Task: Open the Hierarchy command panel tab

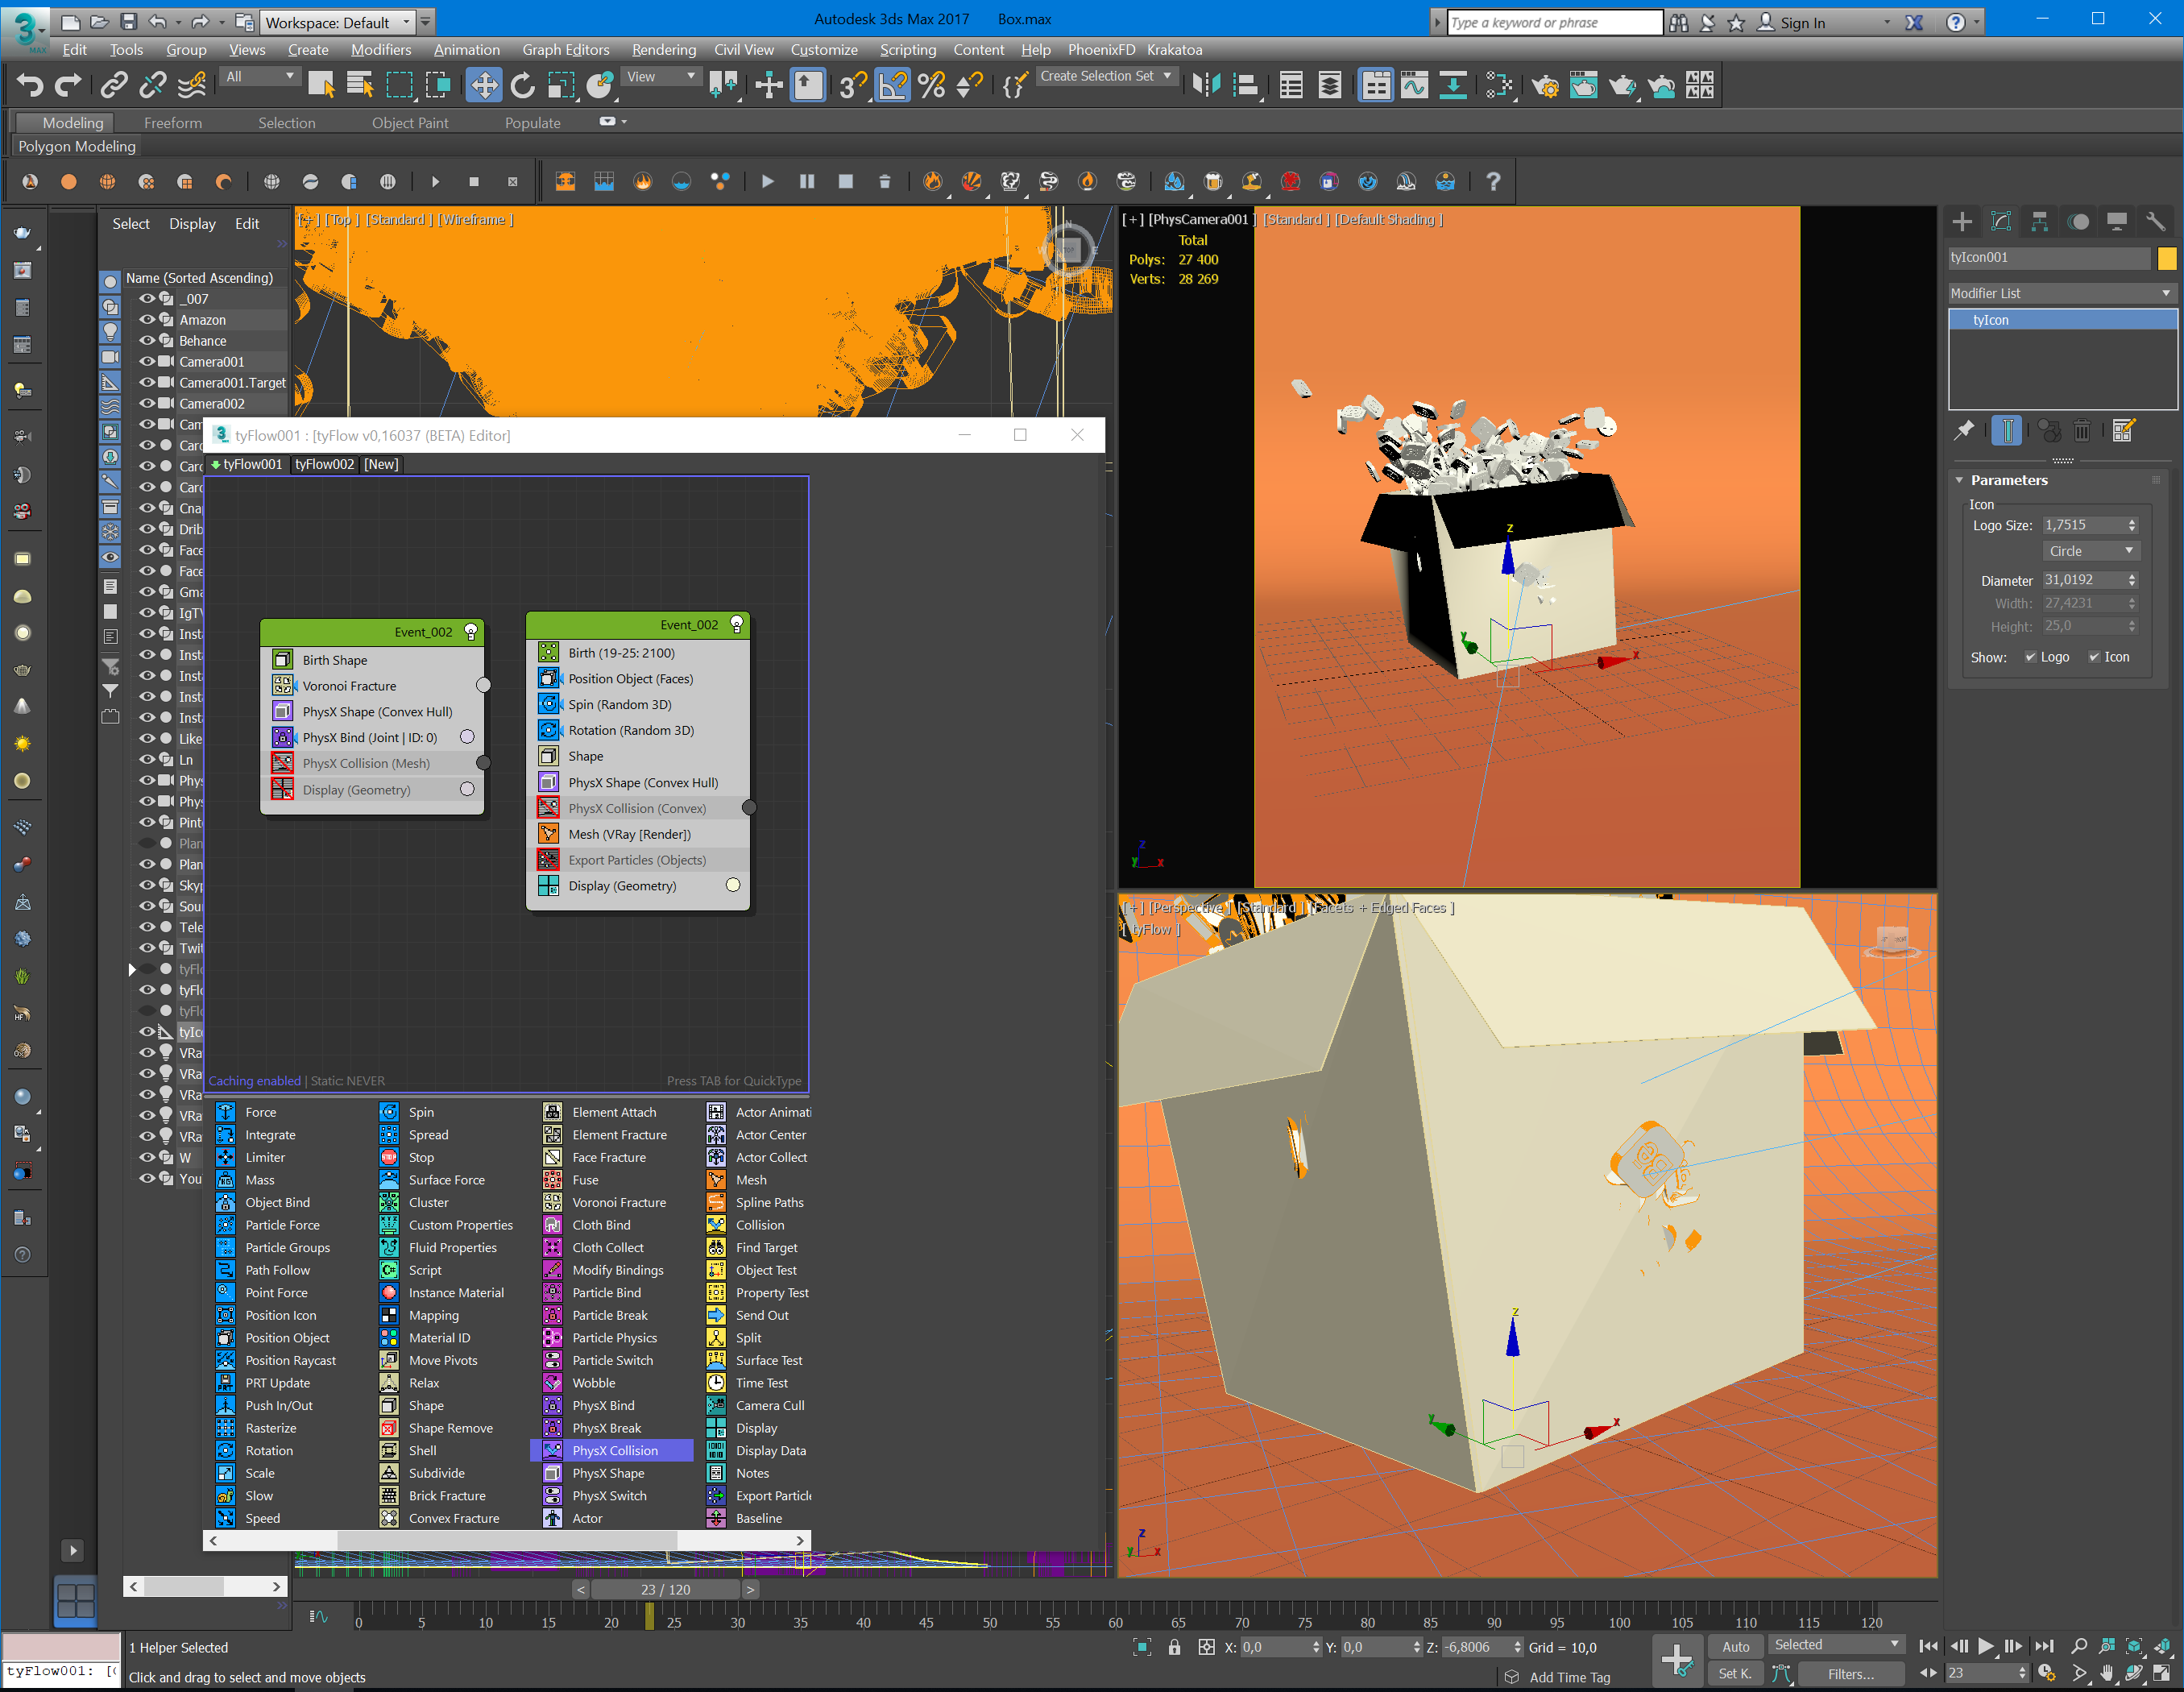Action: click(x=2039, y=222)
